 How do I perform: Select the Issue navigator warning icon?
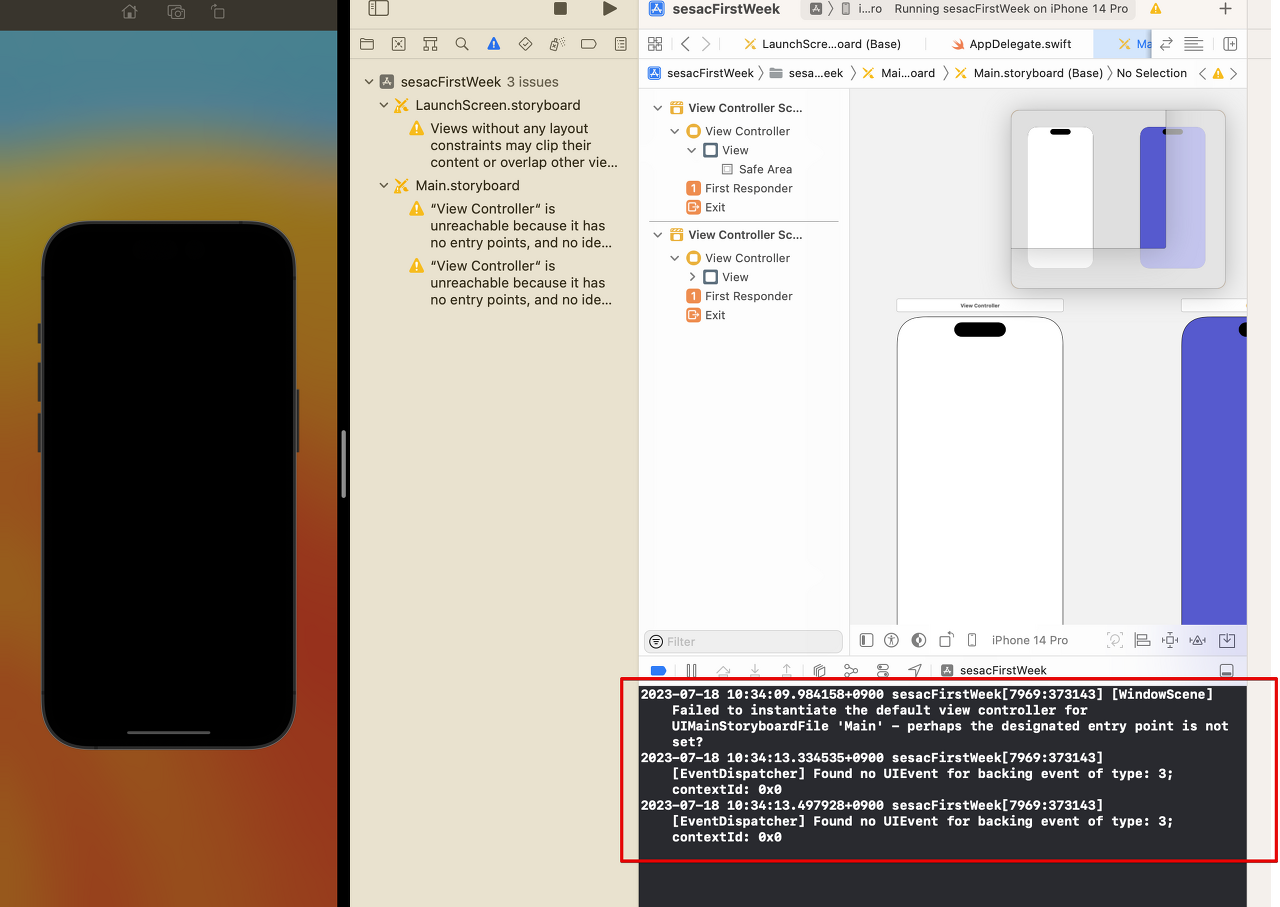493,44
